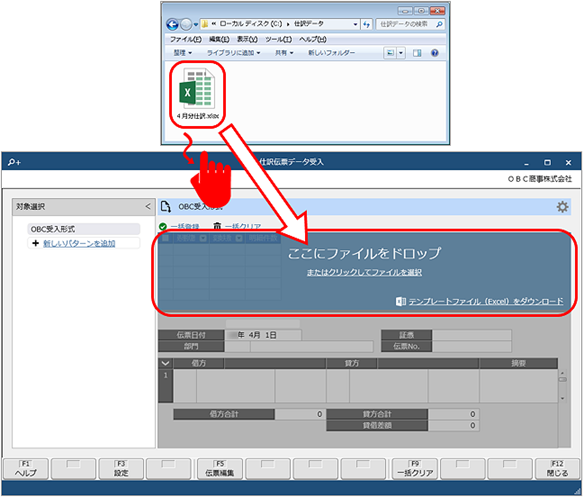Screen dimensions: 584x497
Task: Click the Explorer back arrow button
Action: click(x=172, y=25)
